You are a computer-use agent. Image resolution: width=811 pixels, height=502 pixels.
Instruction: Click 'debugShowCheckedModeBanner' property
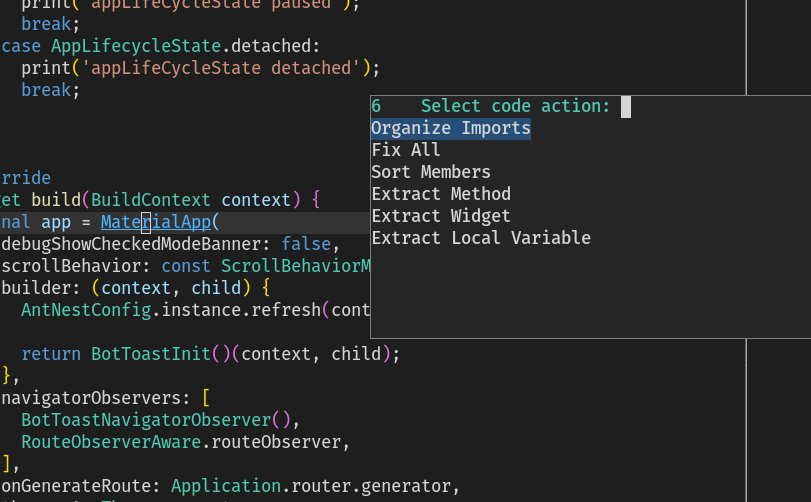click(x=131, y=244)
